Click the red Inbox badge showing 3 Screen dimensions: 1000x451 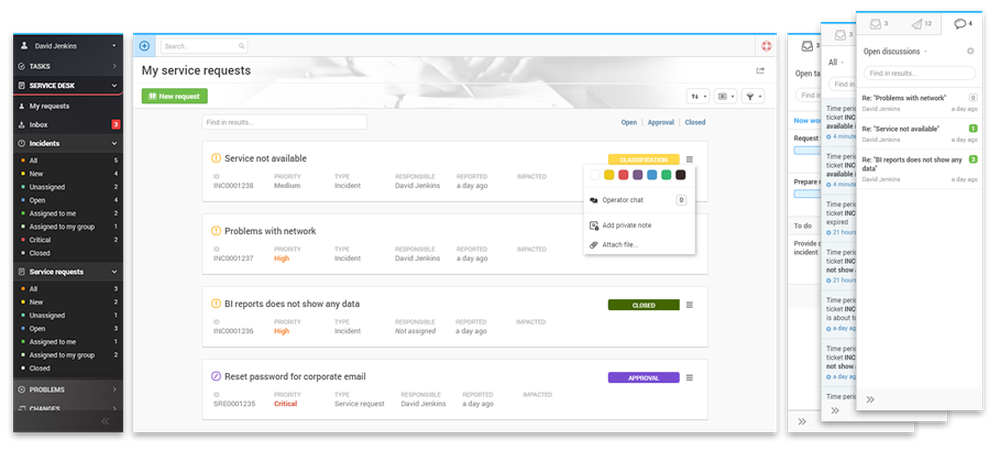(116, 124)
